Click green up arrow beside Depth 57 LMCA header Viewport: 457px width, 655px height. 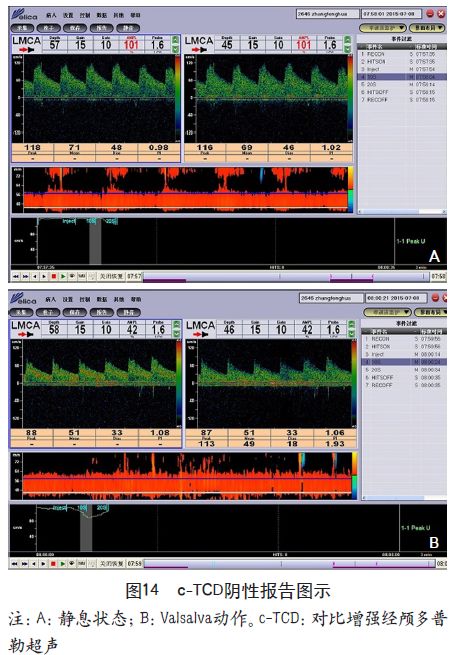point(176,41)
